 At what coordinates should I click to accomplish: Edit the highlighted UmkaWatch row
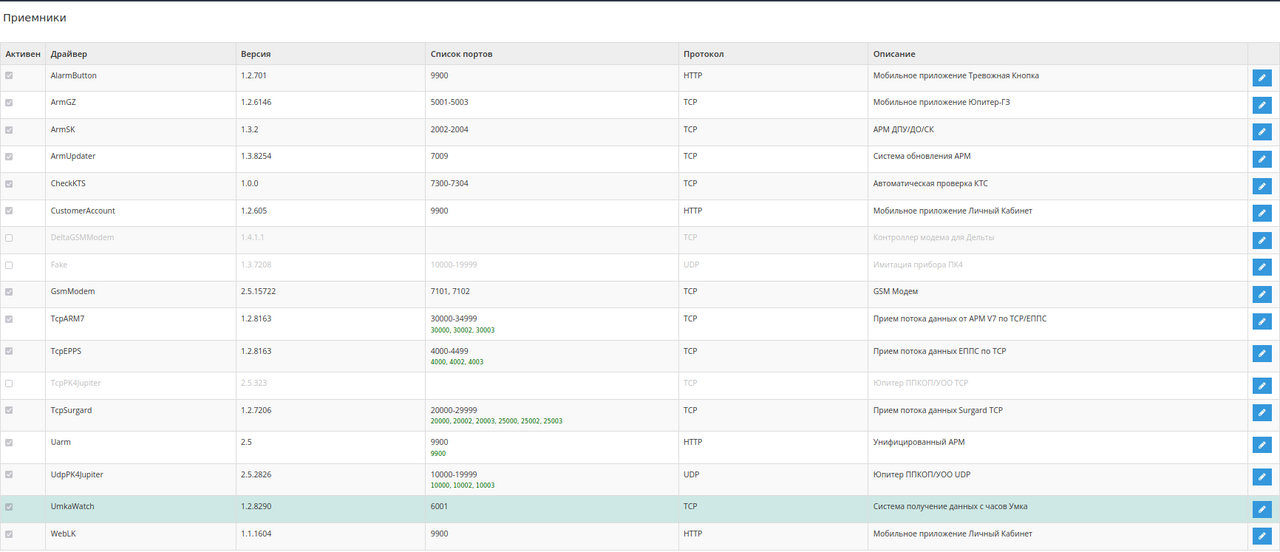click(x=1261, y=509)
